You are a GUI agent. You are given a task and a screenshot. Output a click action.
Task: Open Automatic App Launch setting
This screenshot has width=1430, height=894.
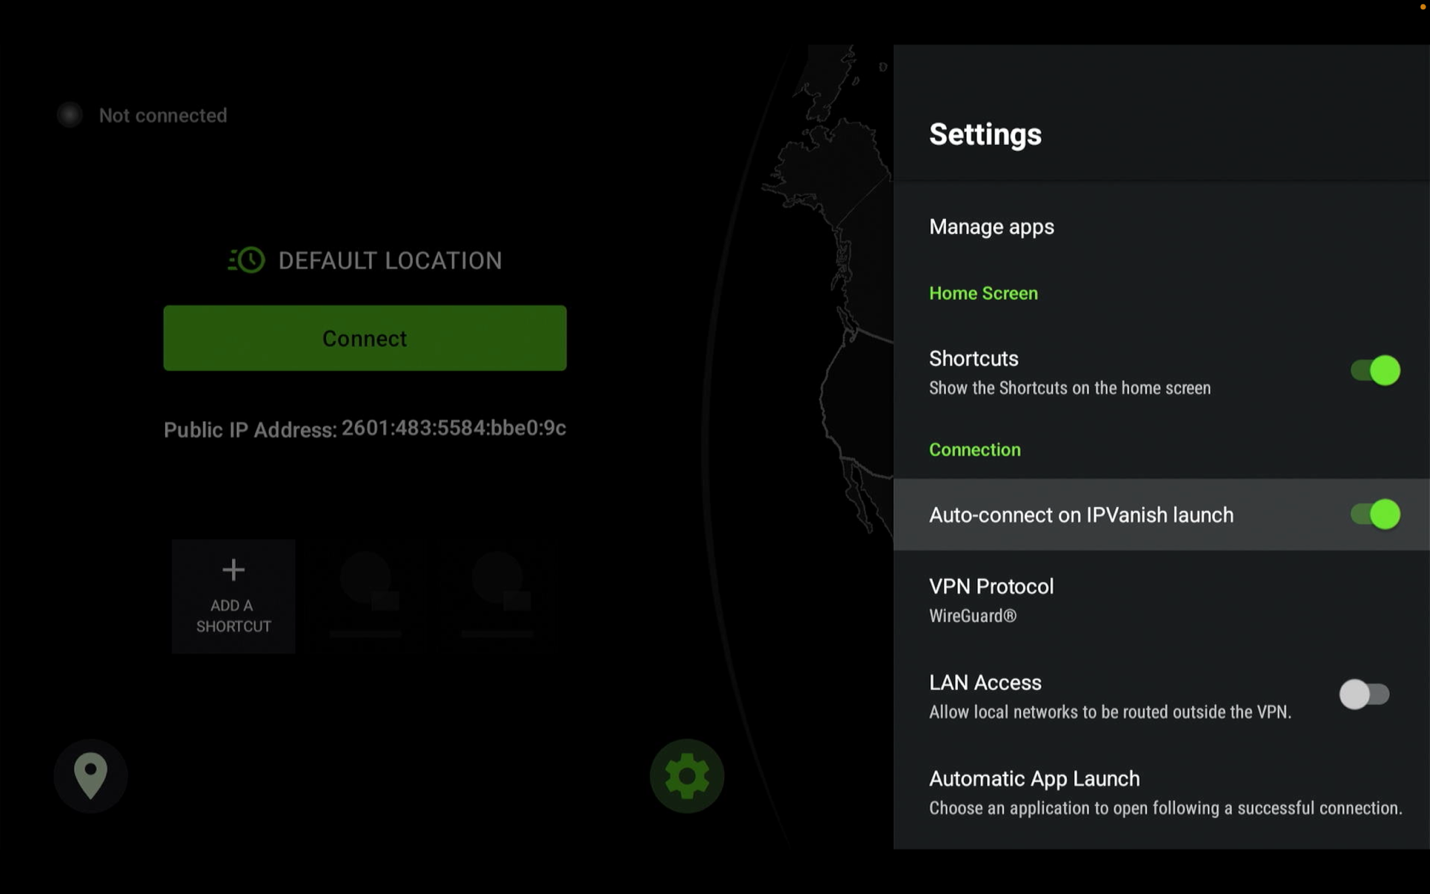[1161, 792]
